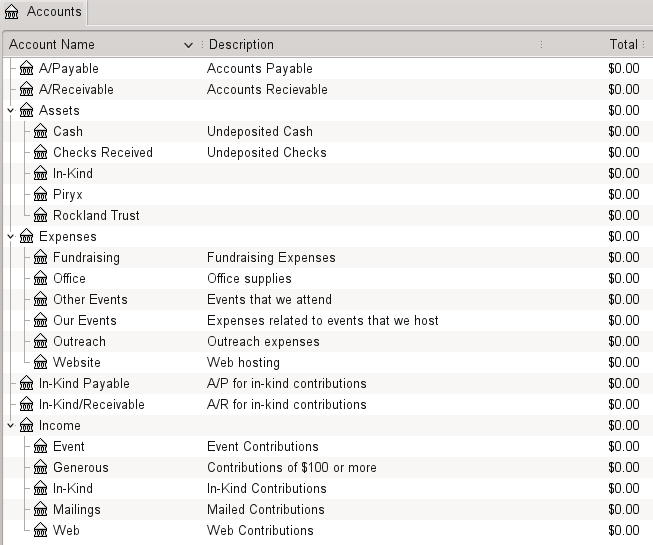
Task: Click the In-Kind Payable account icon
Action: click(26, 383)
